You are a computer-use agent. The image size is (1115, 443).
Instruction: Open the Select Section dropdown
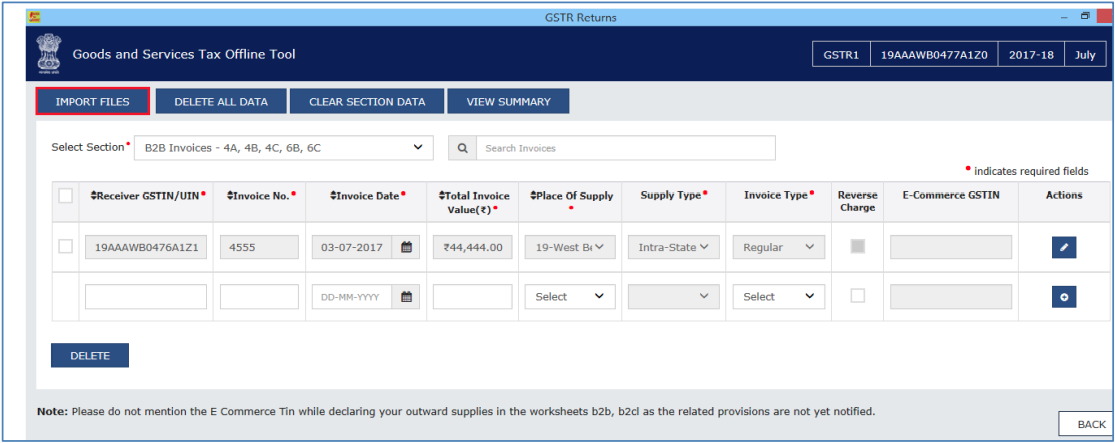pyautogui.click(x=283, y=148)
